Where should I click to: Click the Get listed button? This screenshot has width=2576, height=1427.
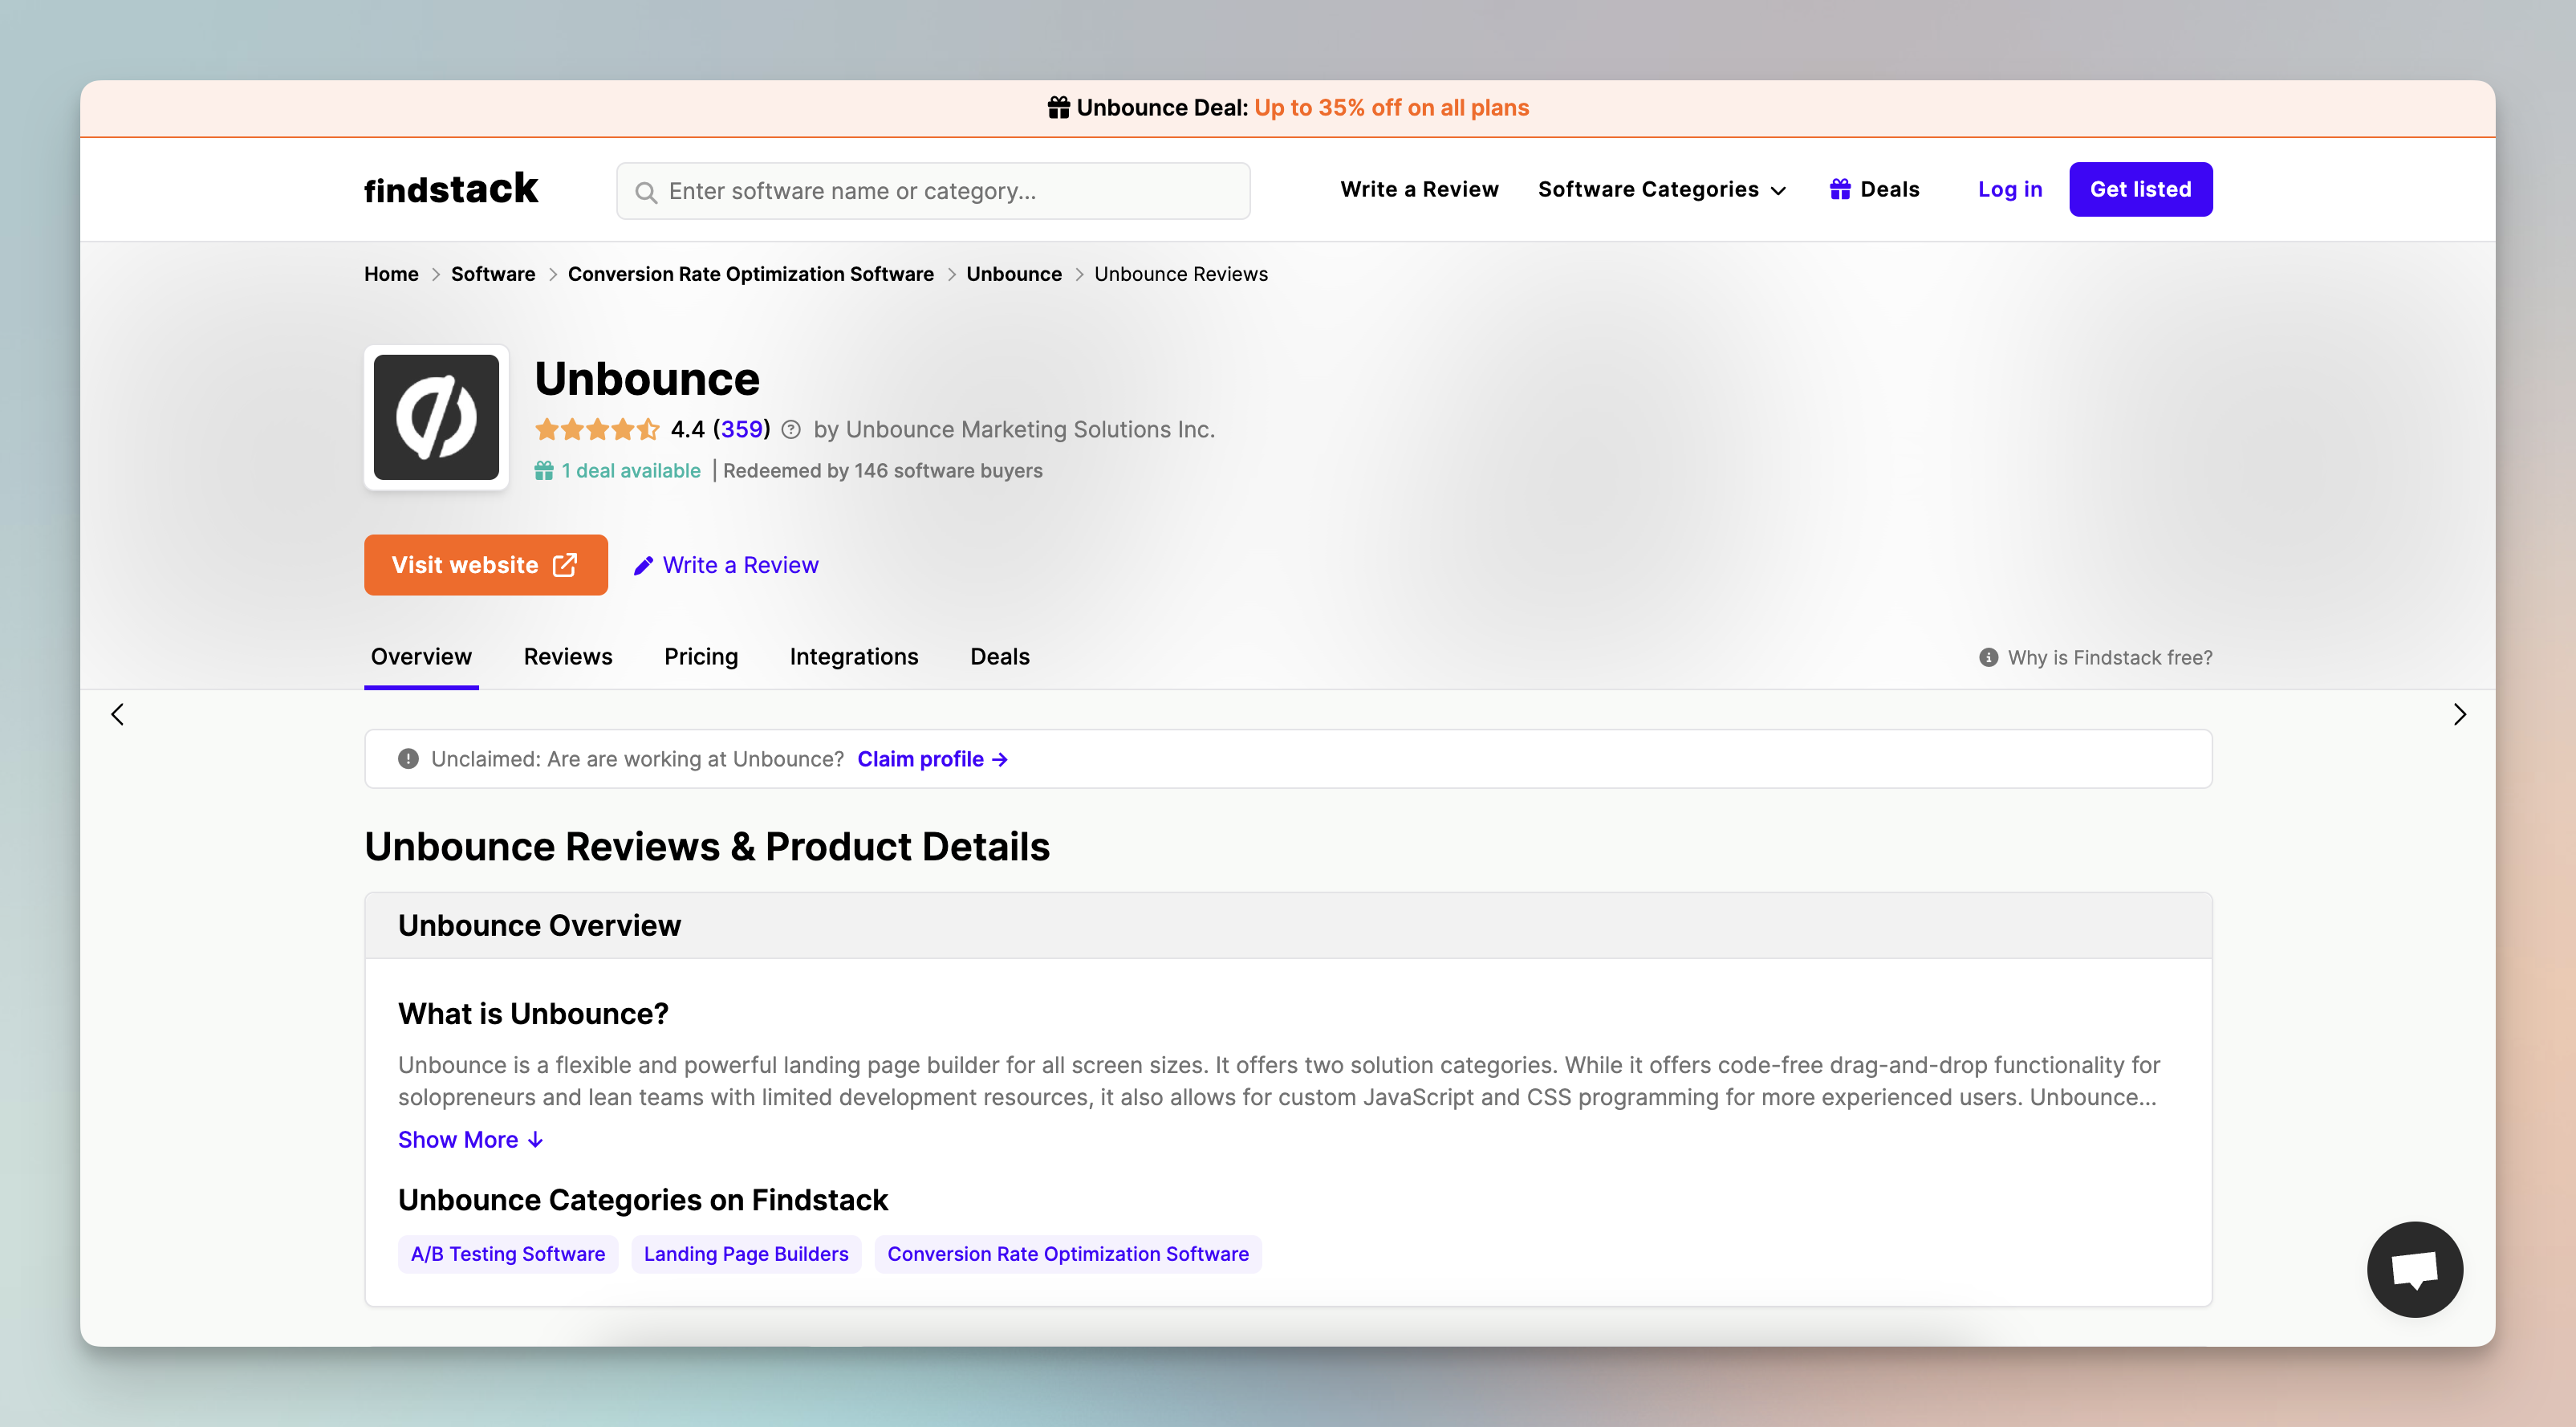[2140, 189]
